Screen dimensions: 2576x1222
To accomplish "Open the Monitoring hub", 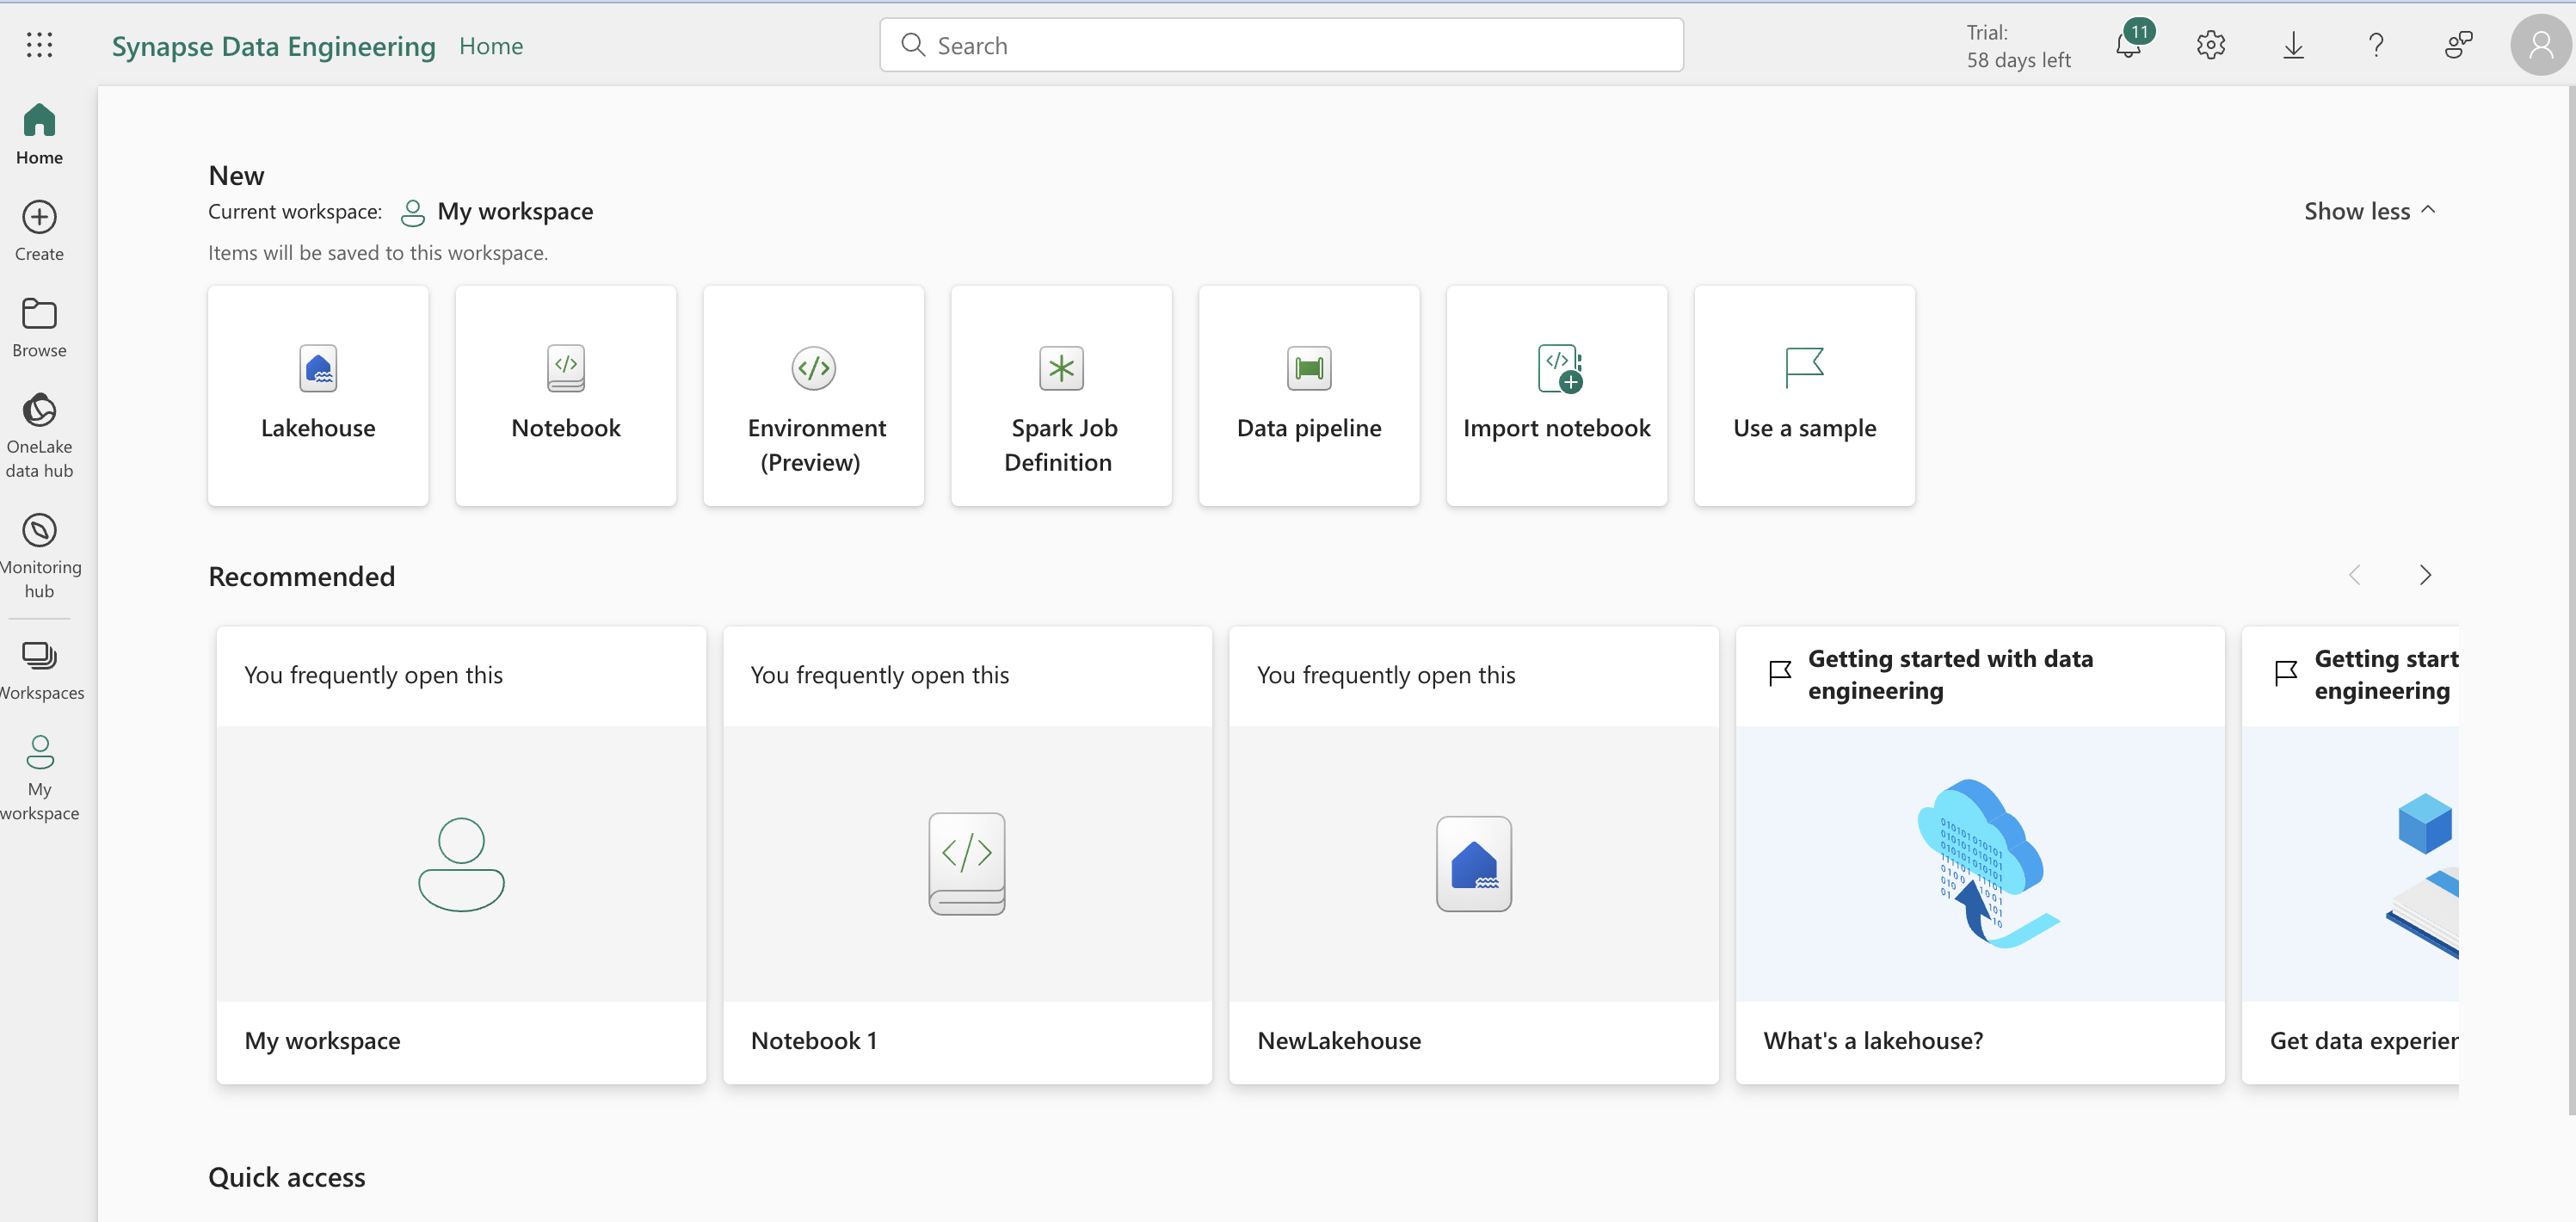I will coord(39,556).
